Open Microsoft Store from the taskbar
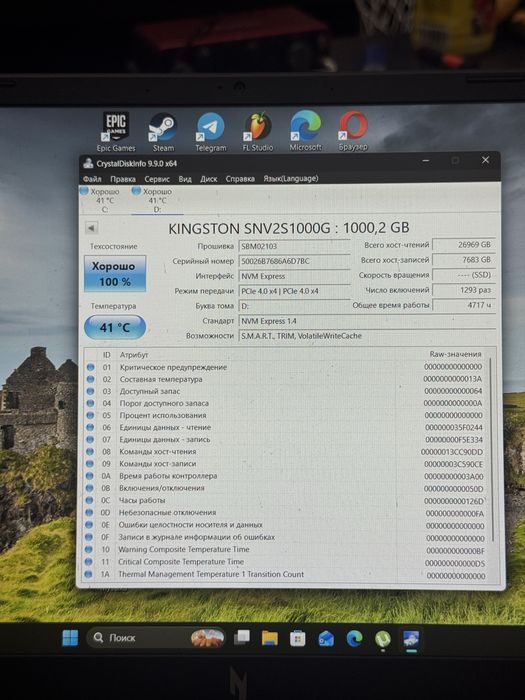 298,639
